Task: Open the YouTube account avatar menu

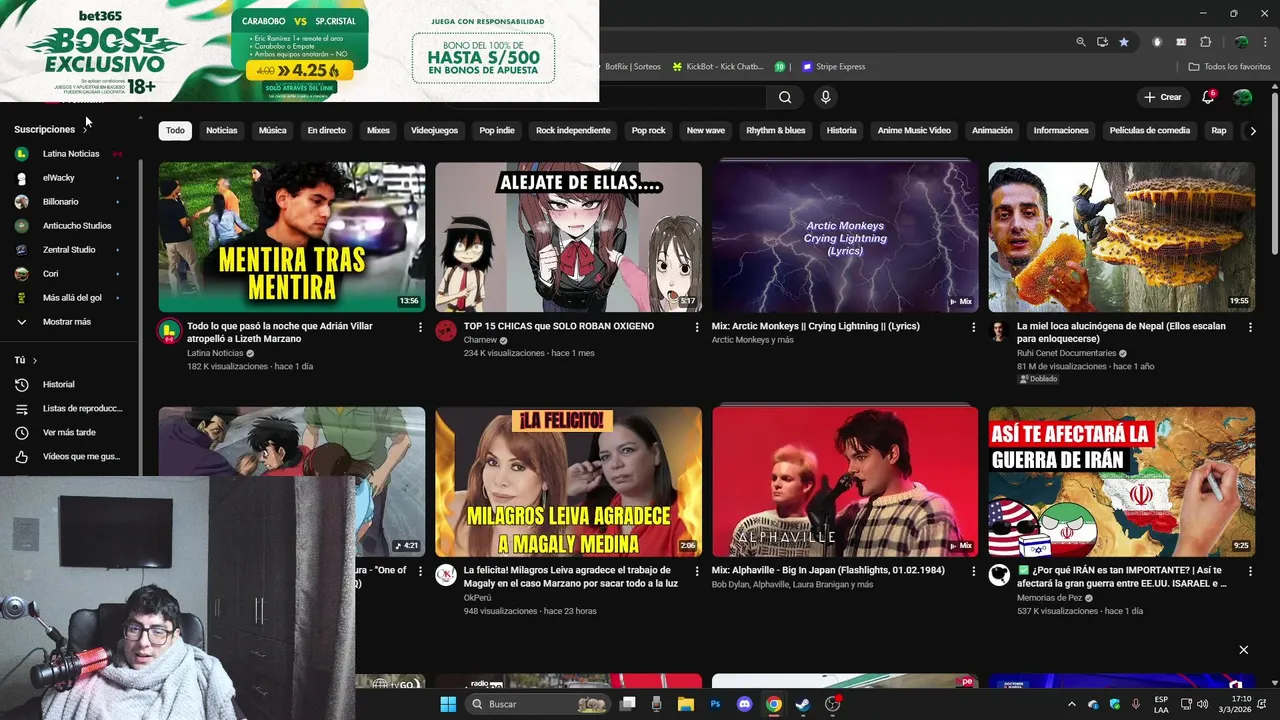Action: [x=1242, y=97]
